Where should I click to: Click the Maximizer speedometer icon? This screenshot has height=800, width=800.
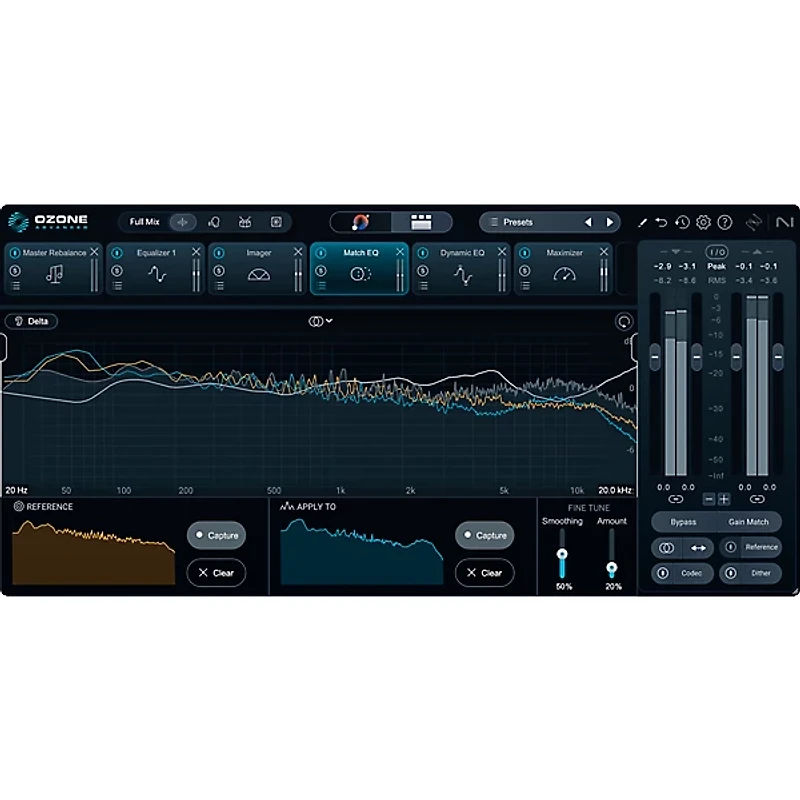click(x=564, y=274)
